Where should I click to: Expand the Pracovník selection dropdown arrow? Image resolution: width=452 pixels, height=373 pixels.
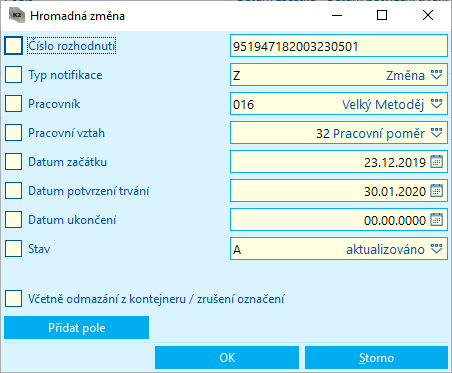coord(436,104)
